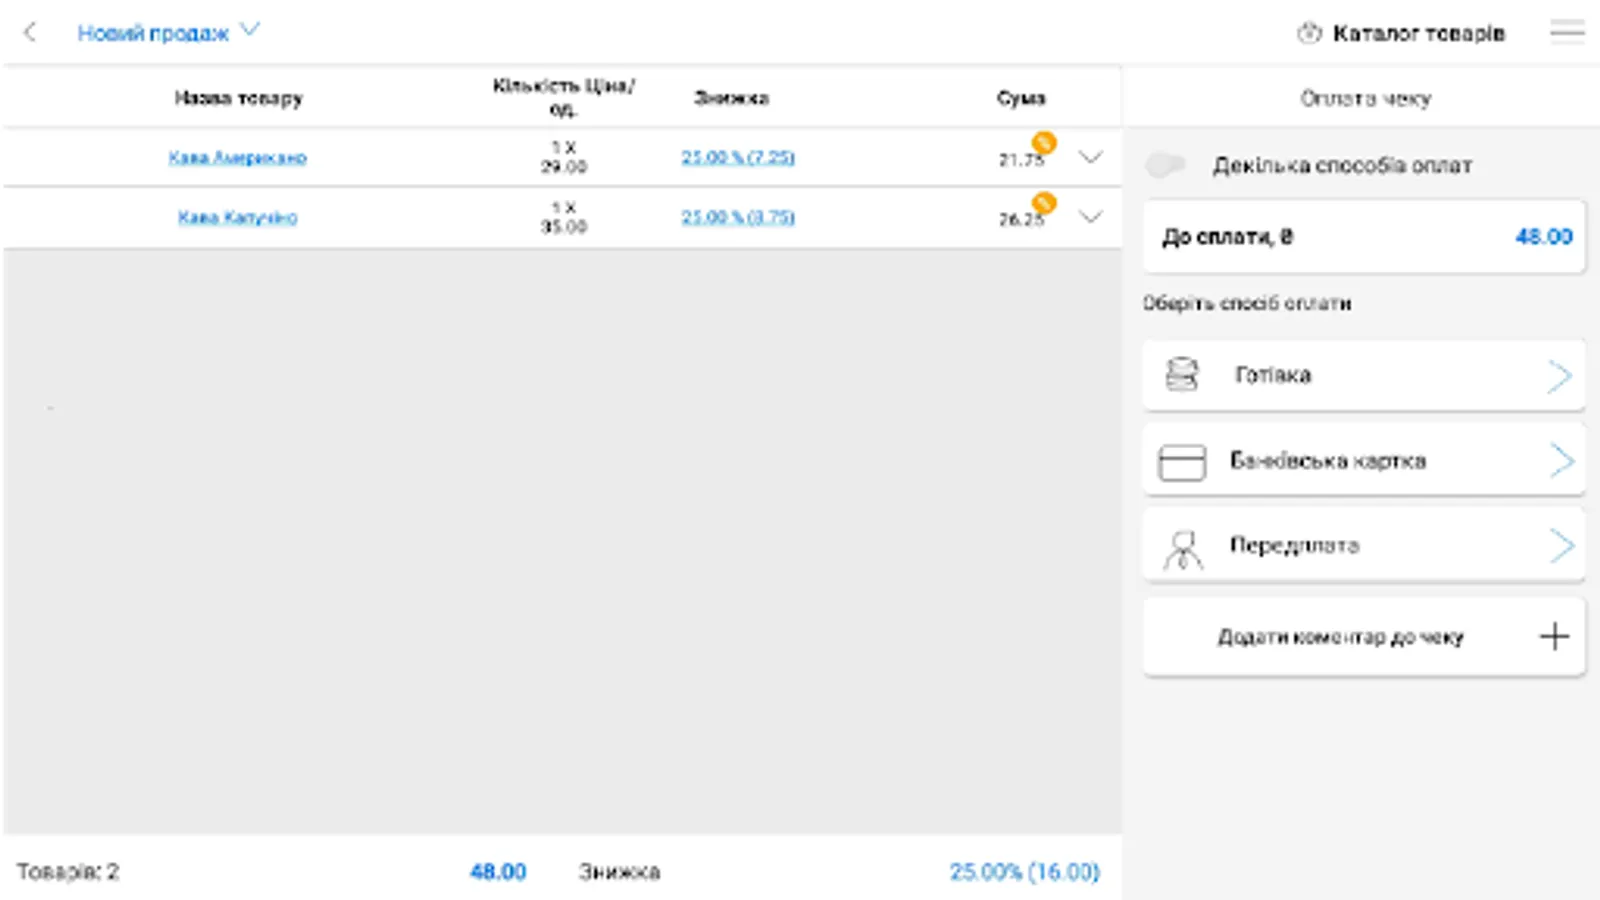Open the Готівка payment option
This screenshot has width=1600, height=900.
tap(1363, 375)
